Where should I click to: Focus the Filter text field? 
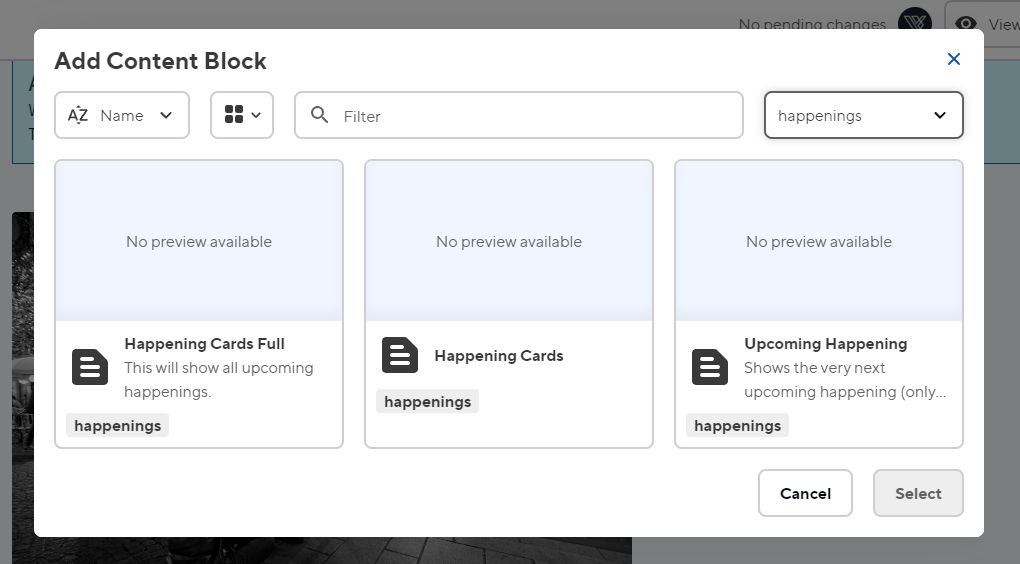[x=535, y=116]
